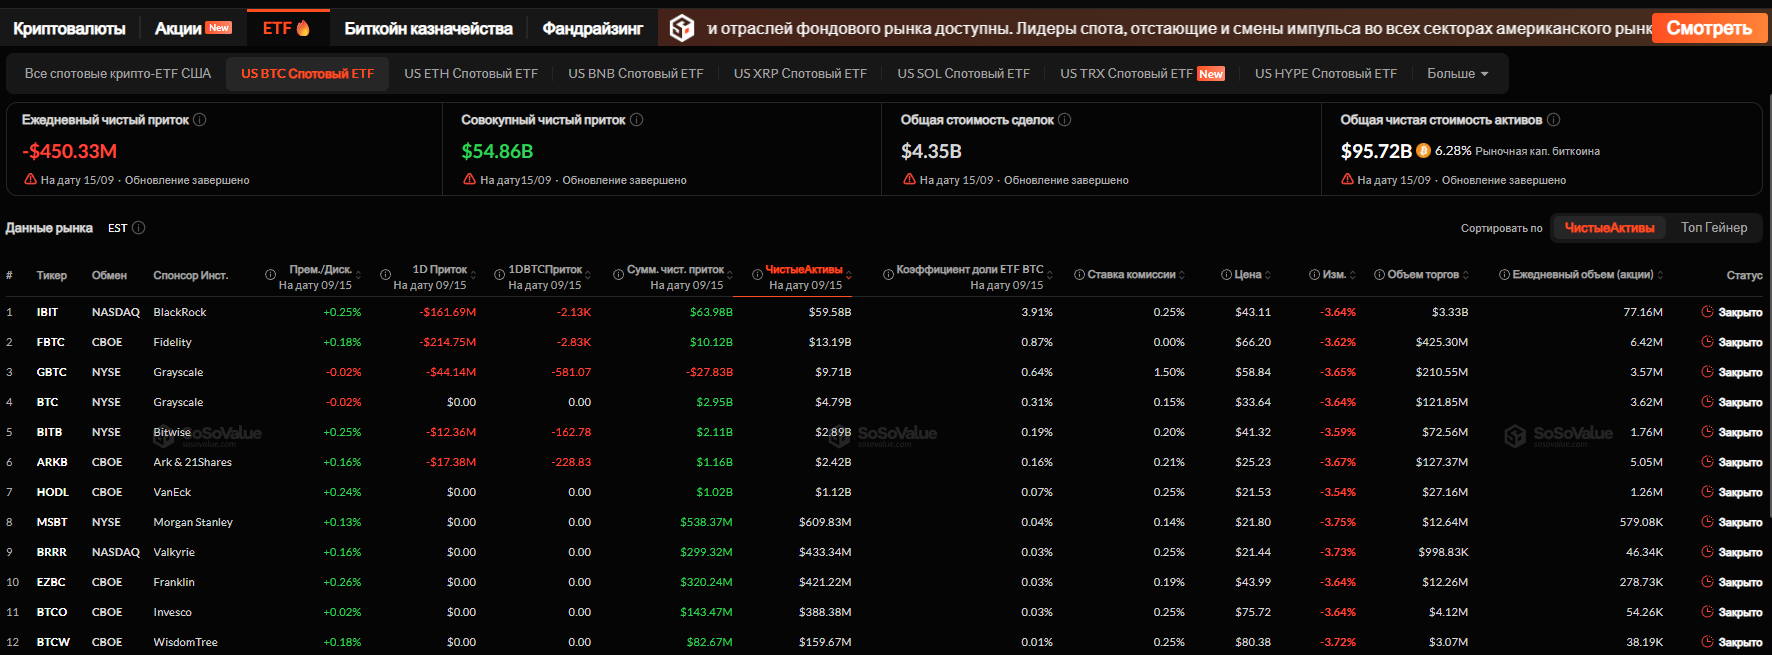Open the MSBT ticker link
This screenshot has width=1772, height=655.
(x=52, y=522)
